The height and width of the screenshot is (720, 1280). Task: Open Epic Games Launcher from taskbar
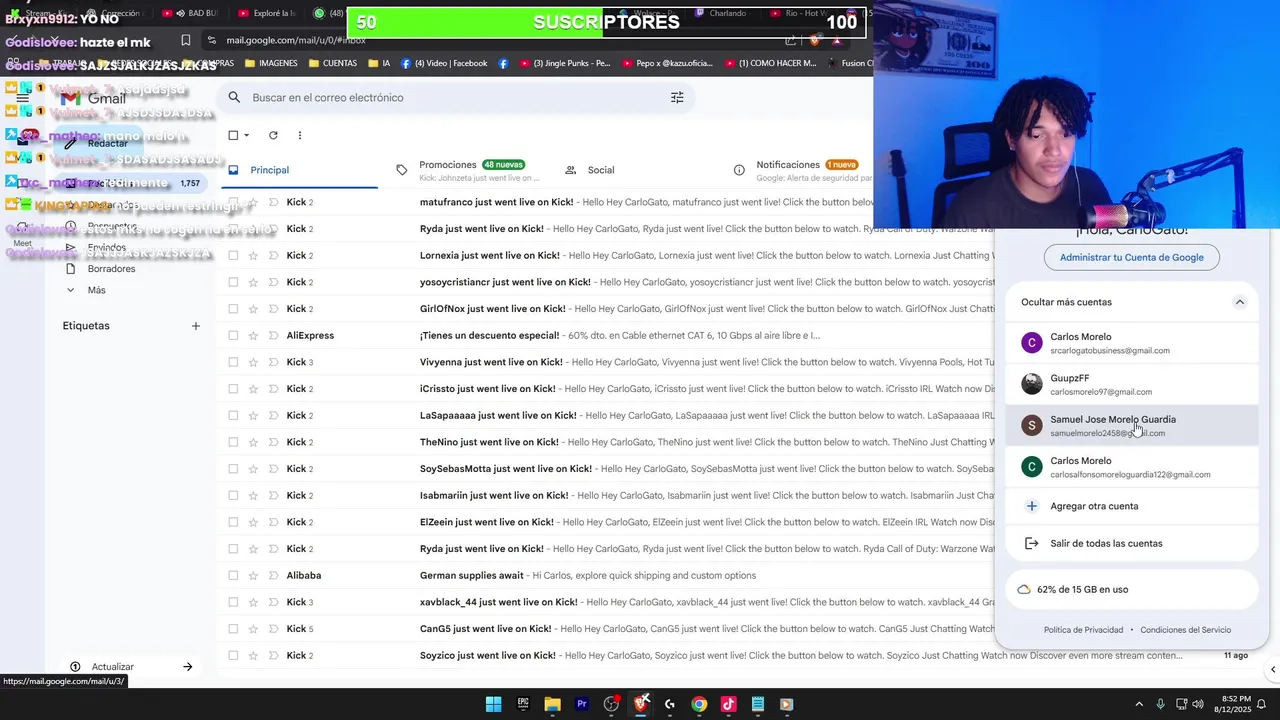point(523,704)
